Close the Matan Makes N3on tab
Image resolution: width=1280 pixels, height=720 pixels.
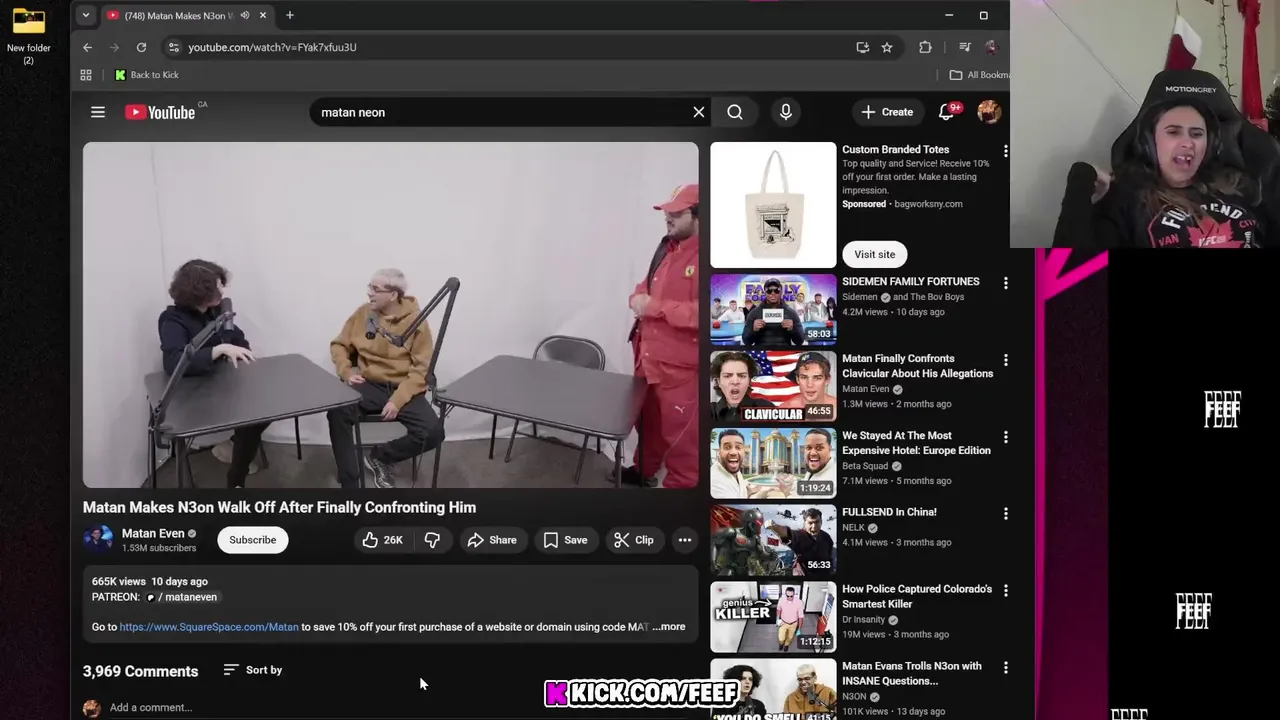tap(263, 15)
